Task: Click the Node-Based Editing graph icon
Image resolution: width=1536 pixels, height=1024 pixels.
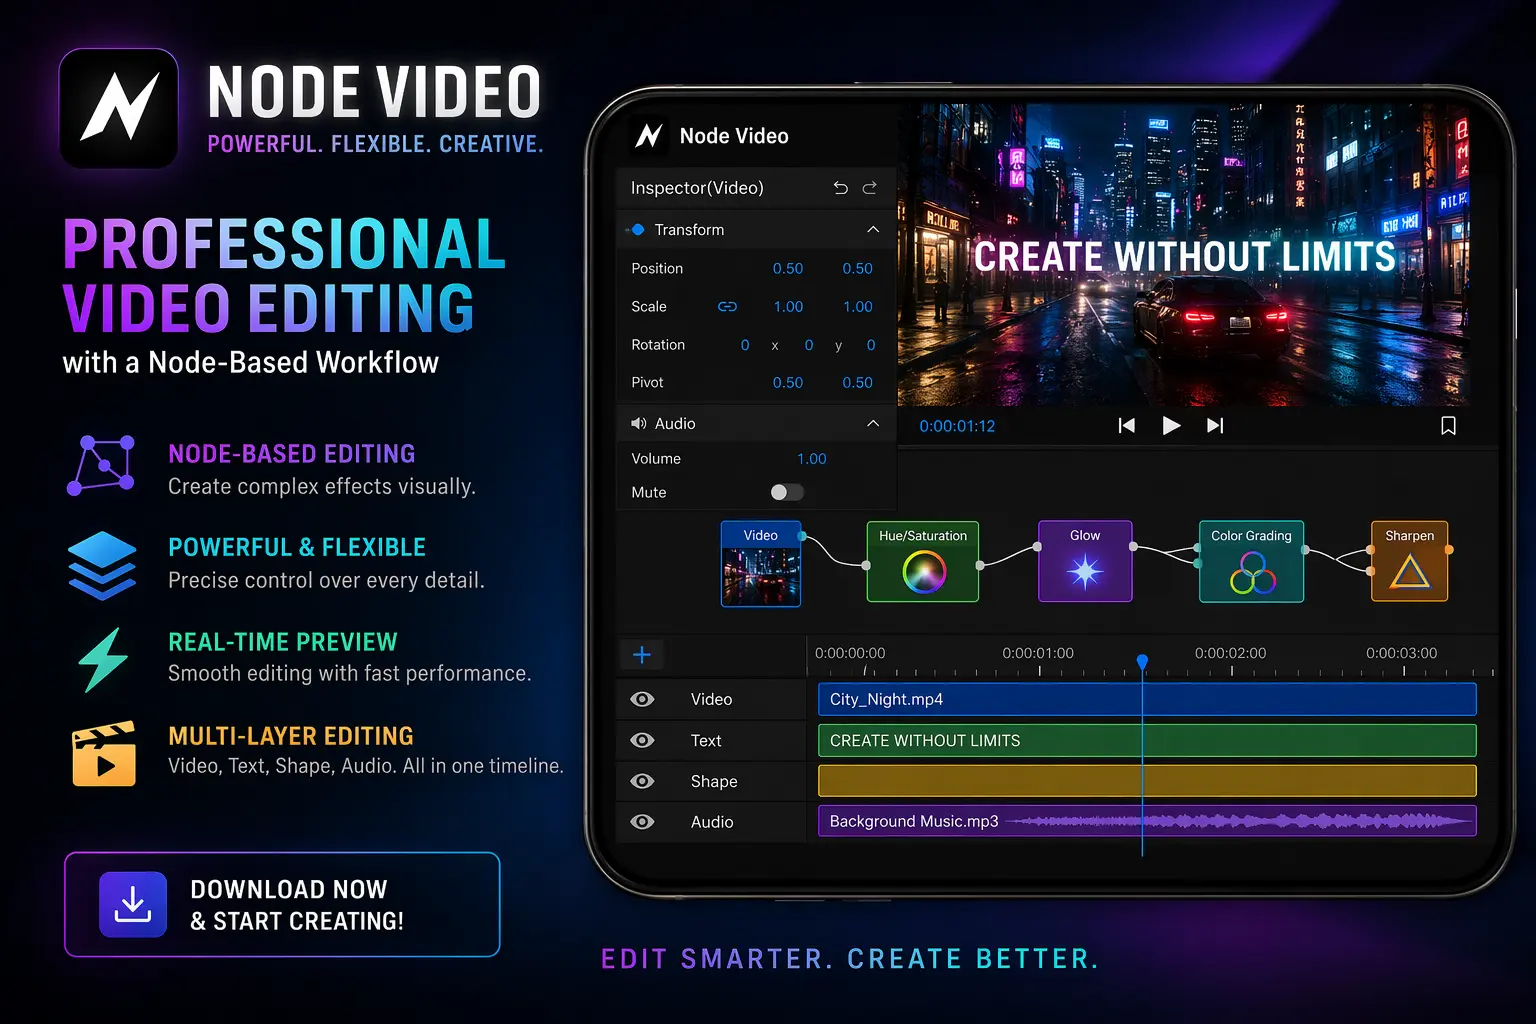Action: (x=101, y=465)
